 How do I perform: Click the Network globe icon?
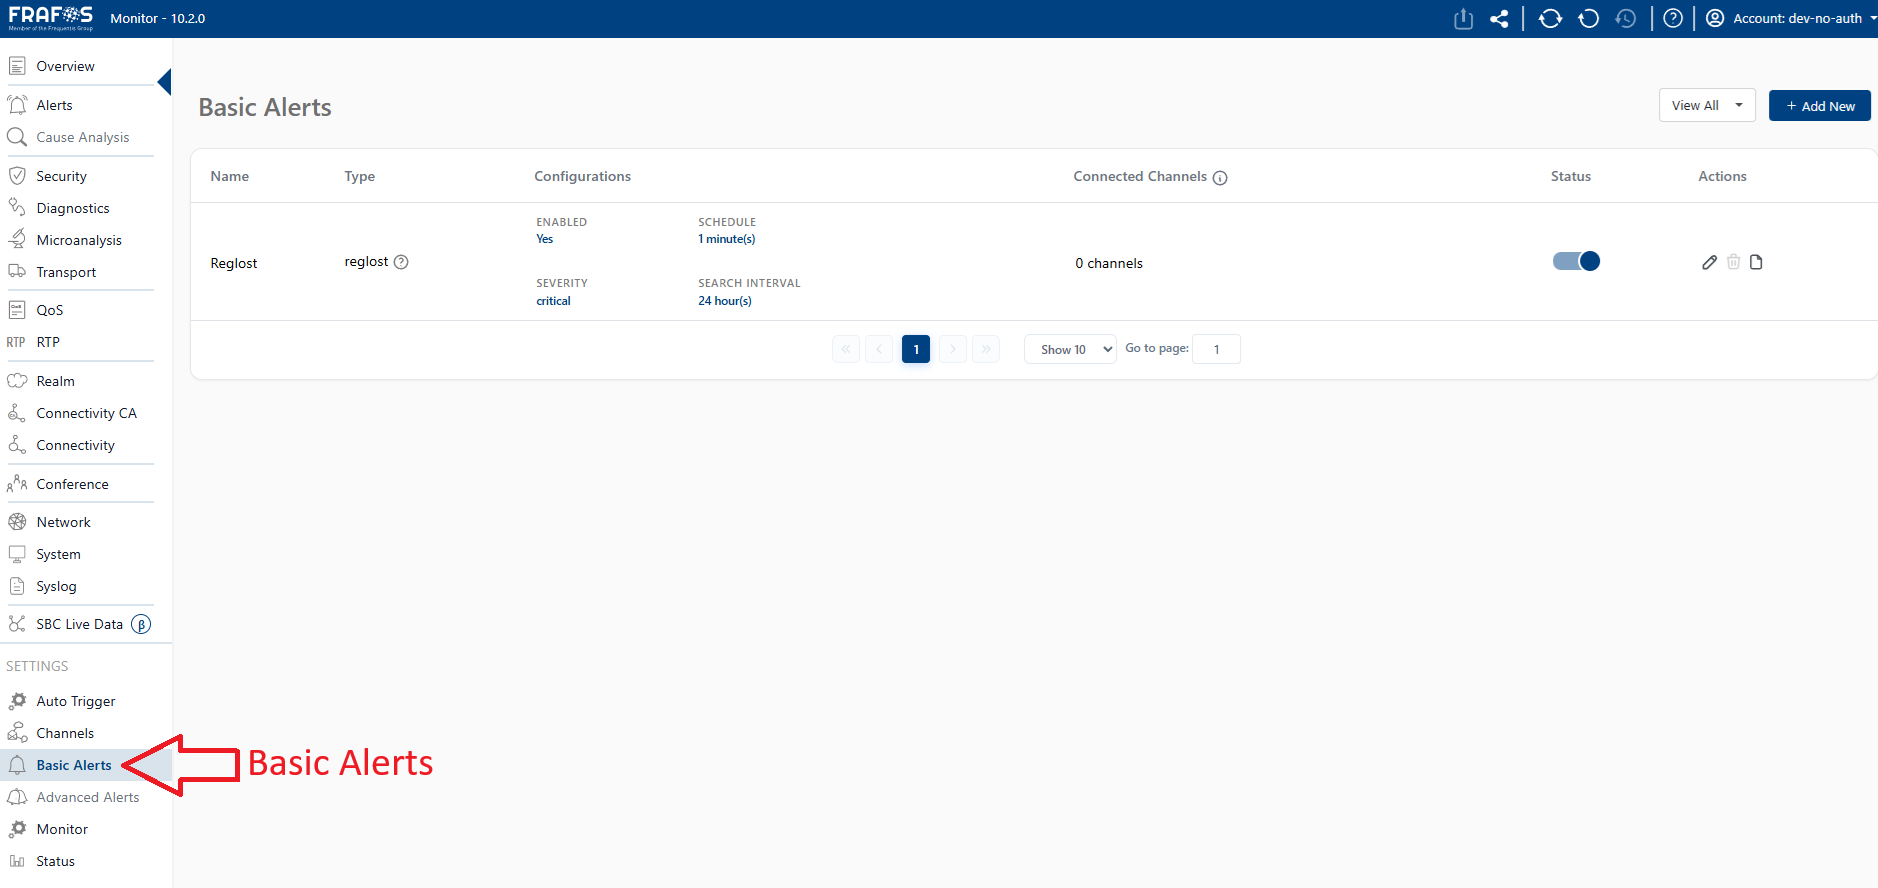(x=17, y=522)
